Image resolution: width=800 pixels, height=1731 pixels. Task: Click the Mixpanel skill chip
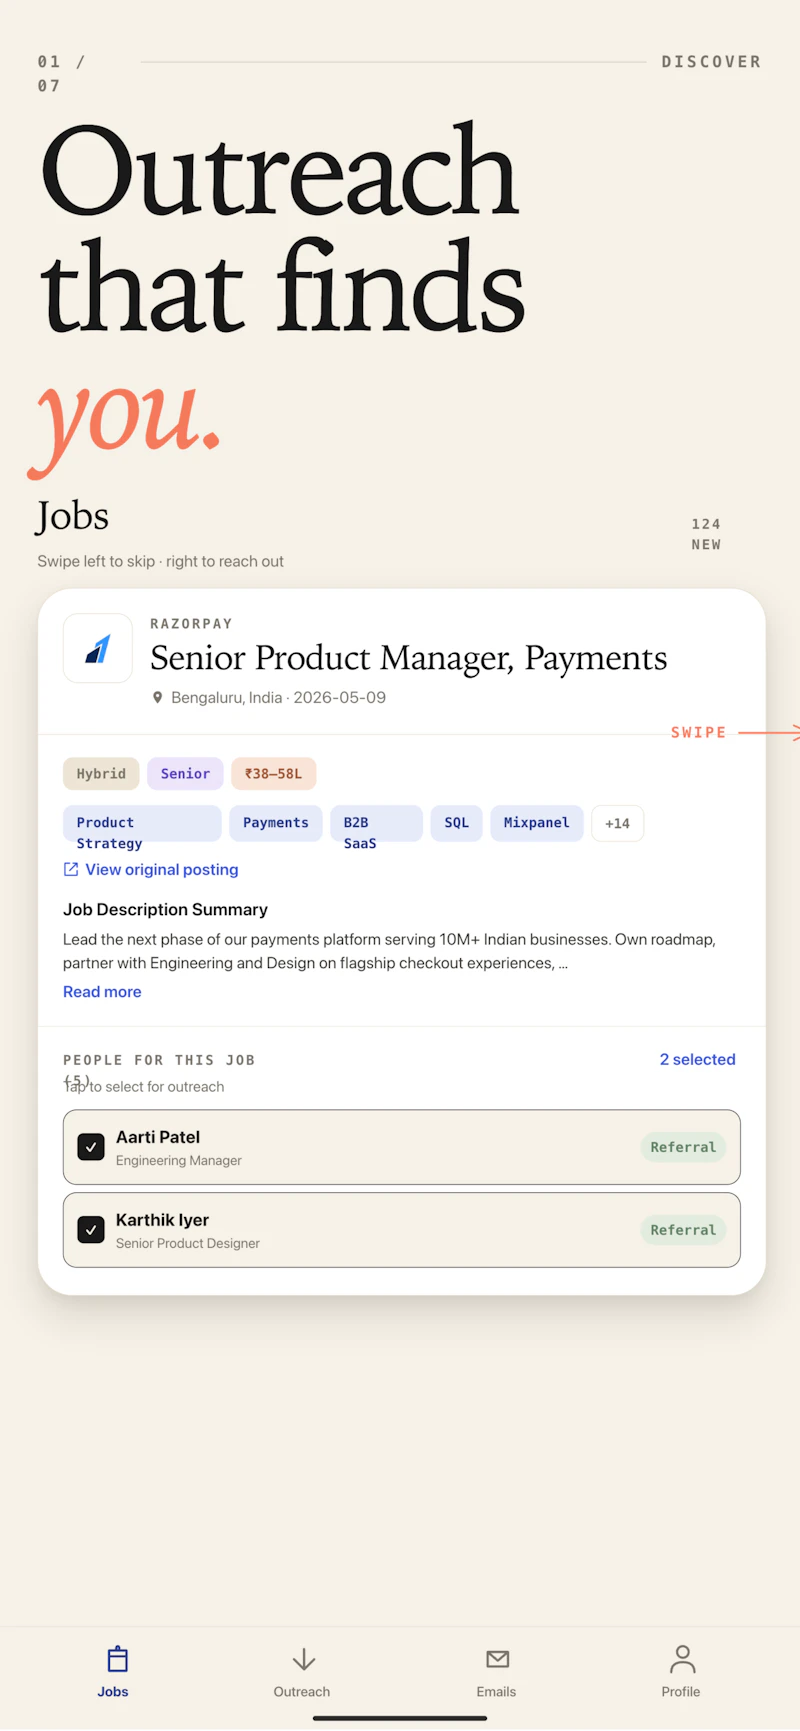point(537,824)
